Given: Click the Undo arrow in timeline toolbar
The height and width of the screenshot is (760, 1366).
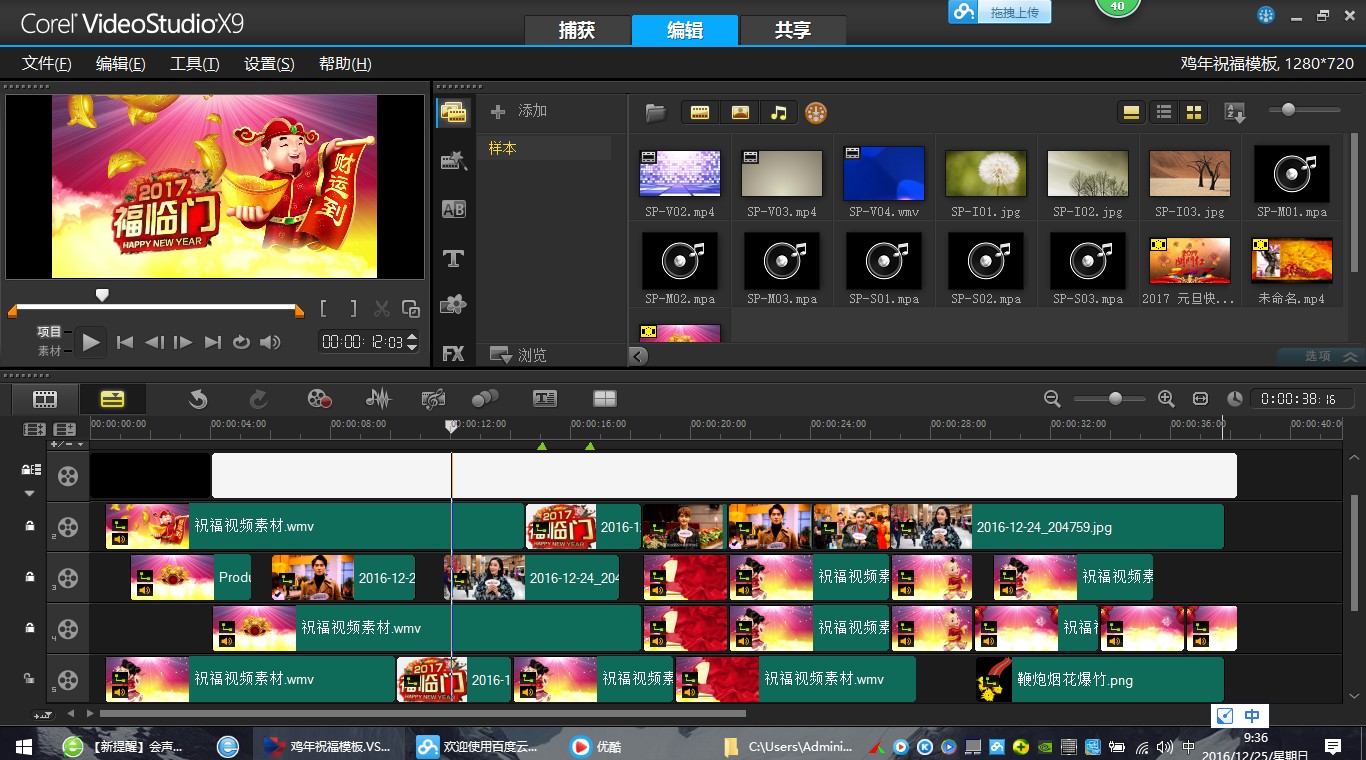Looking at the screenshot, I should [198, 399].
